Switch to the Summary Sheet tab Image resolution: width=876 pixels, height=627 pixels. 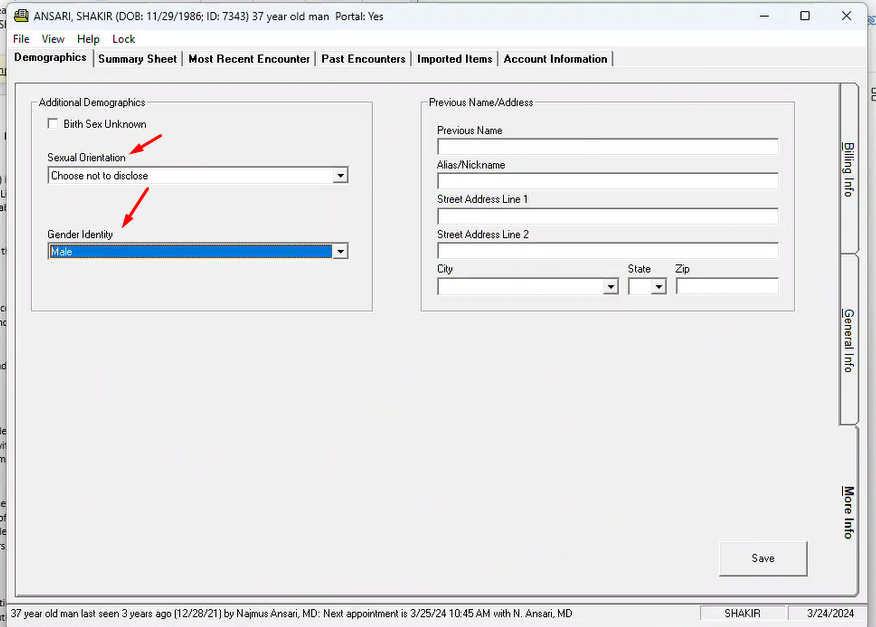137,59
